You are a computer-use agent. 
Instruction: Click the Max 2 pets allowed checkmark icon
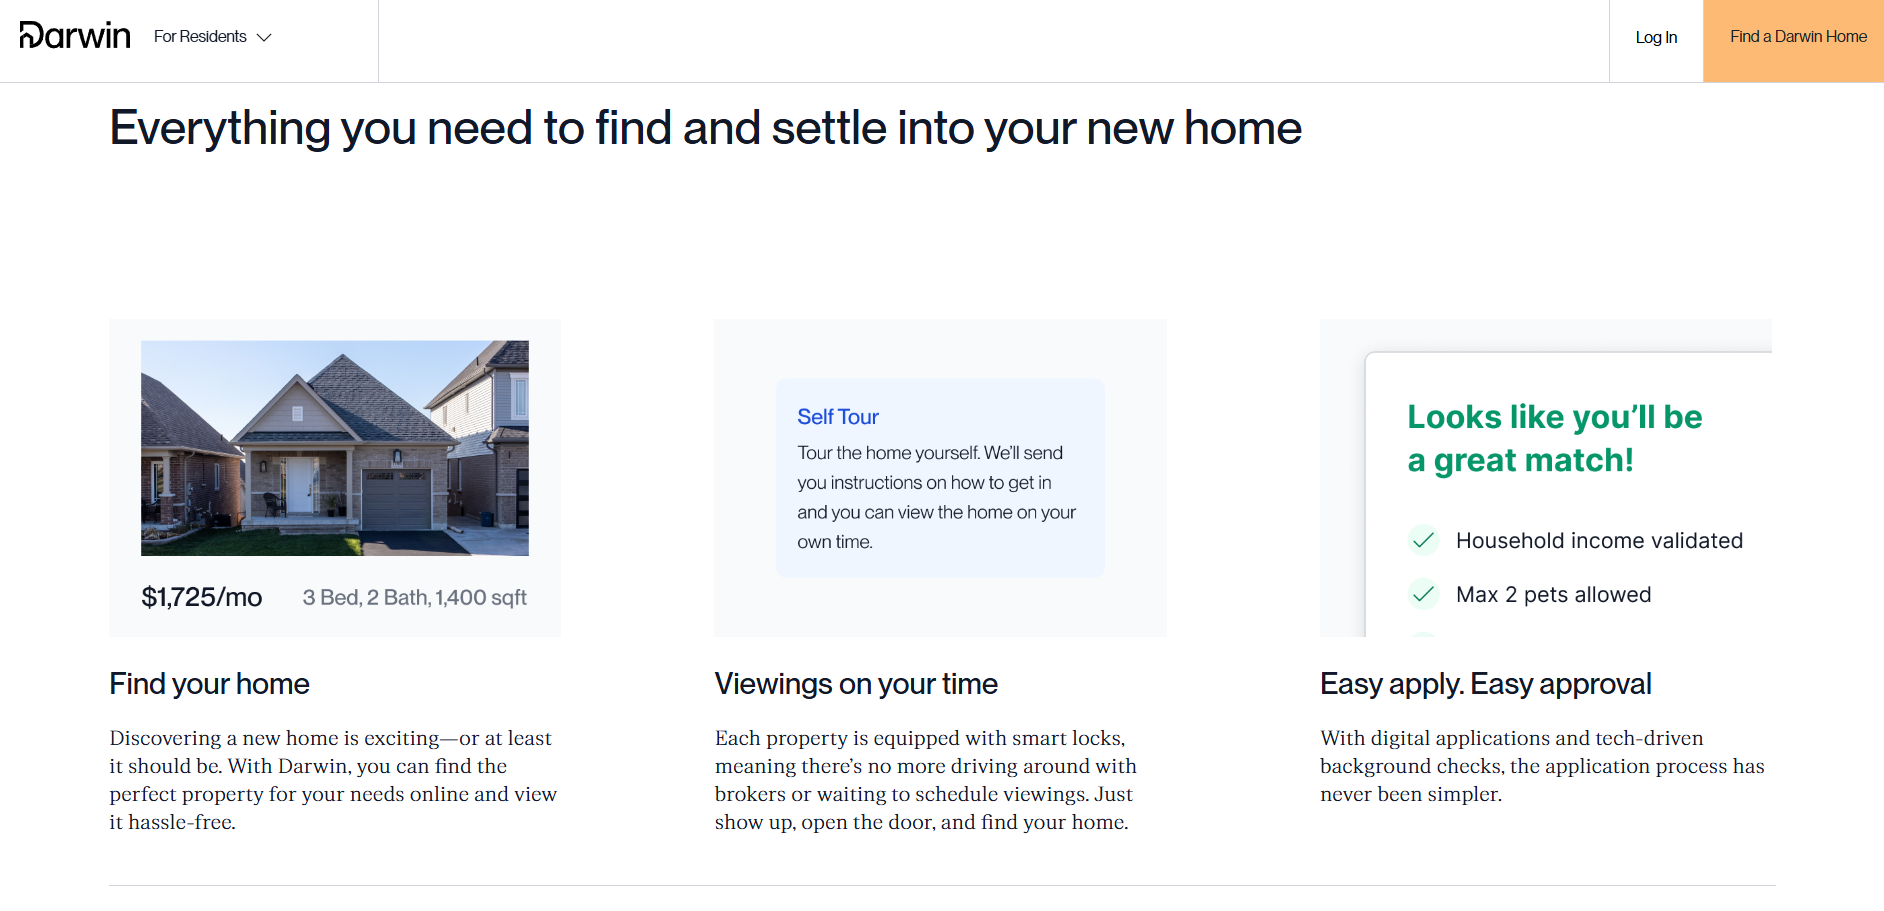(x=1423, y=595)
